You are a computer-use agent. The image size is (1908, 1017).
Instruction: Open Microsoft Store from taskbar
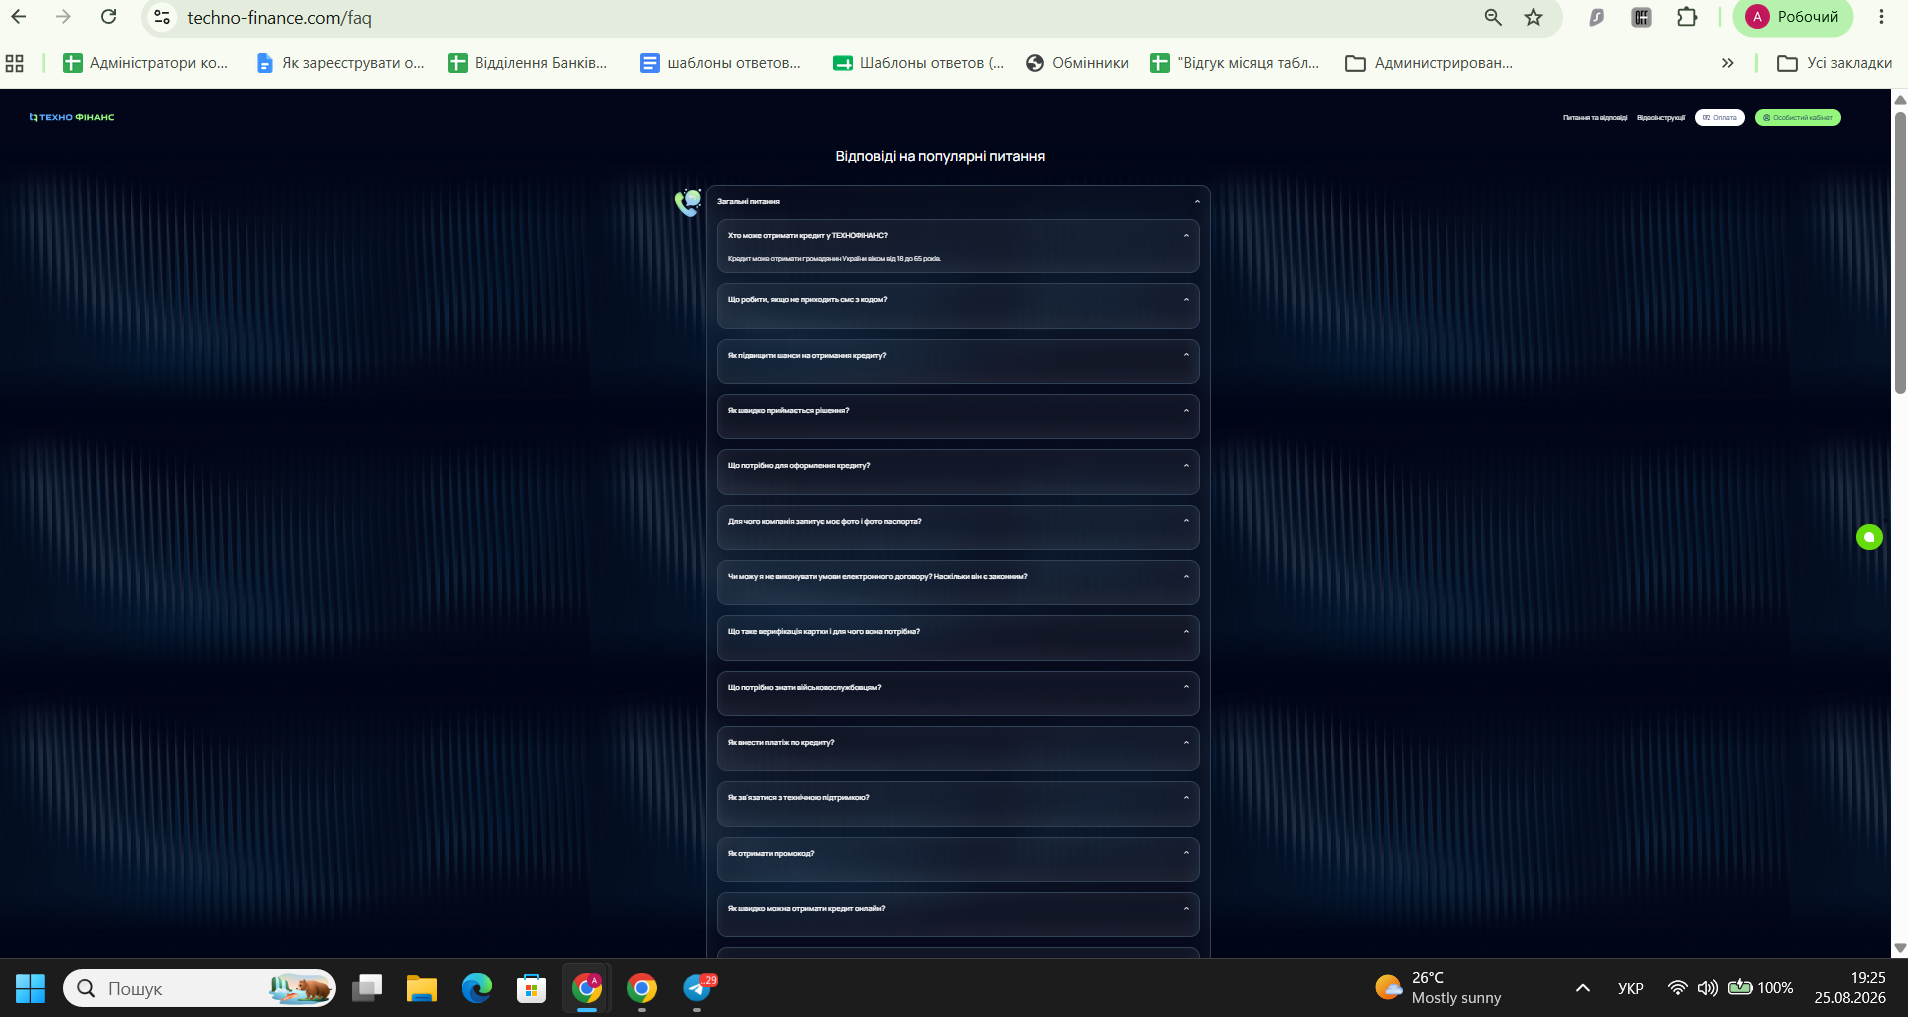532,988
